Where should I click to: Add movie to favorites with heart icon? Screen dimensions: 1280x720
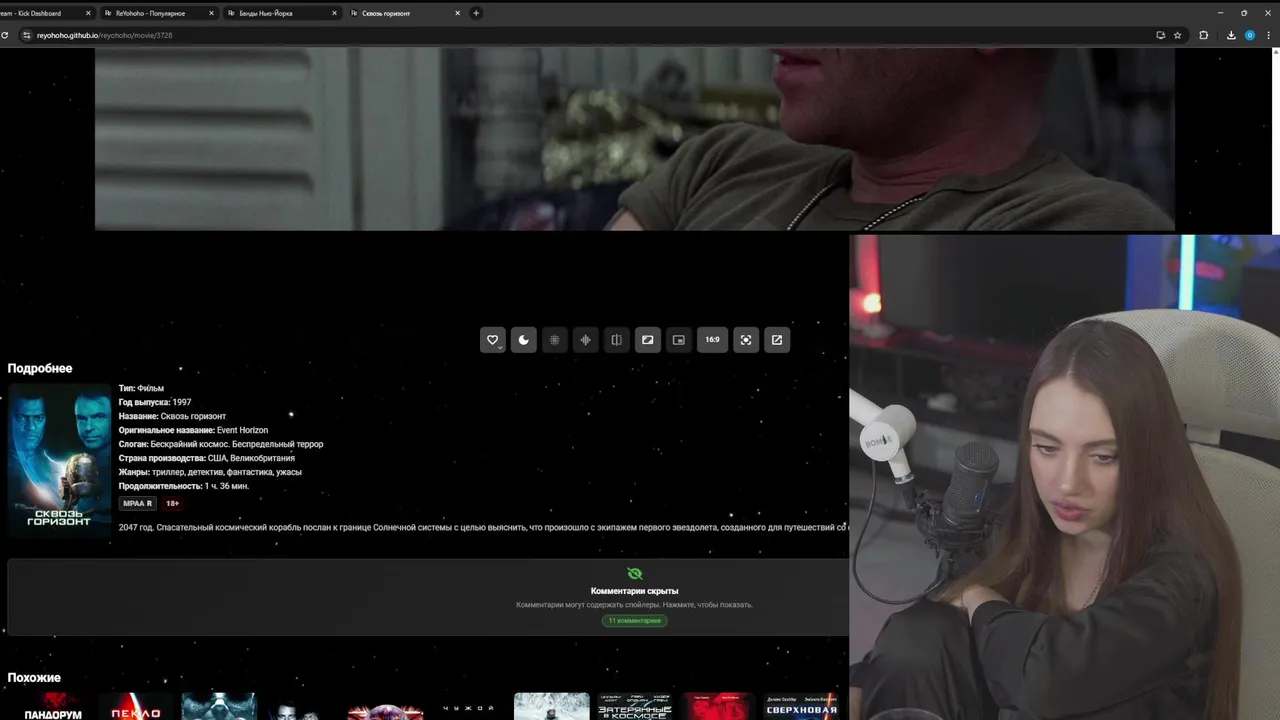(x=492, y=340)
